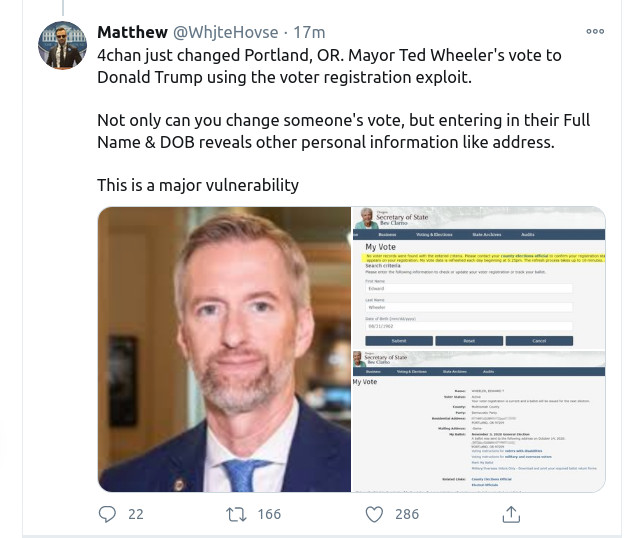Click Cancel in the voter search form

538,340
